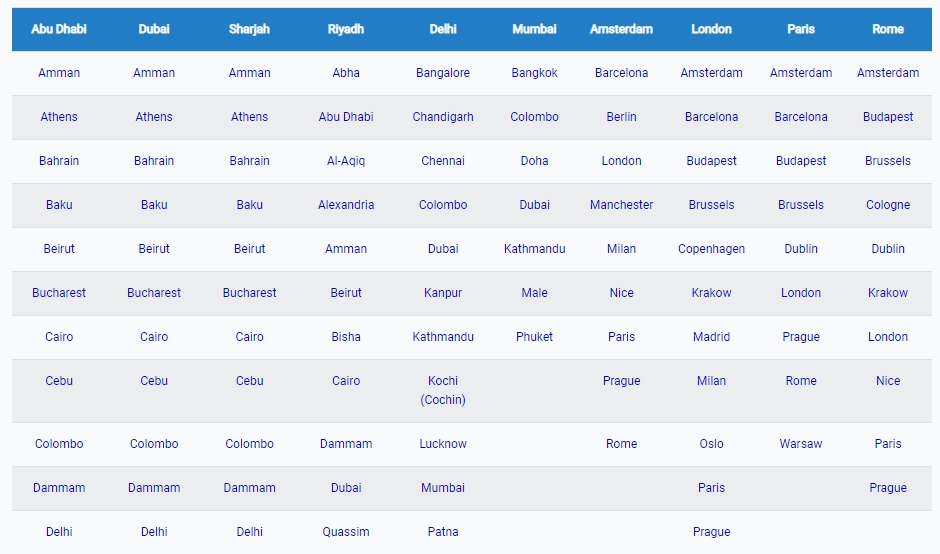The width and height of the screenshot is (940, 554).
Task: Click the Rome column header
Action: click(x=887, y=29)
